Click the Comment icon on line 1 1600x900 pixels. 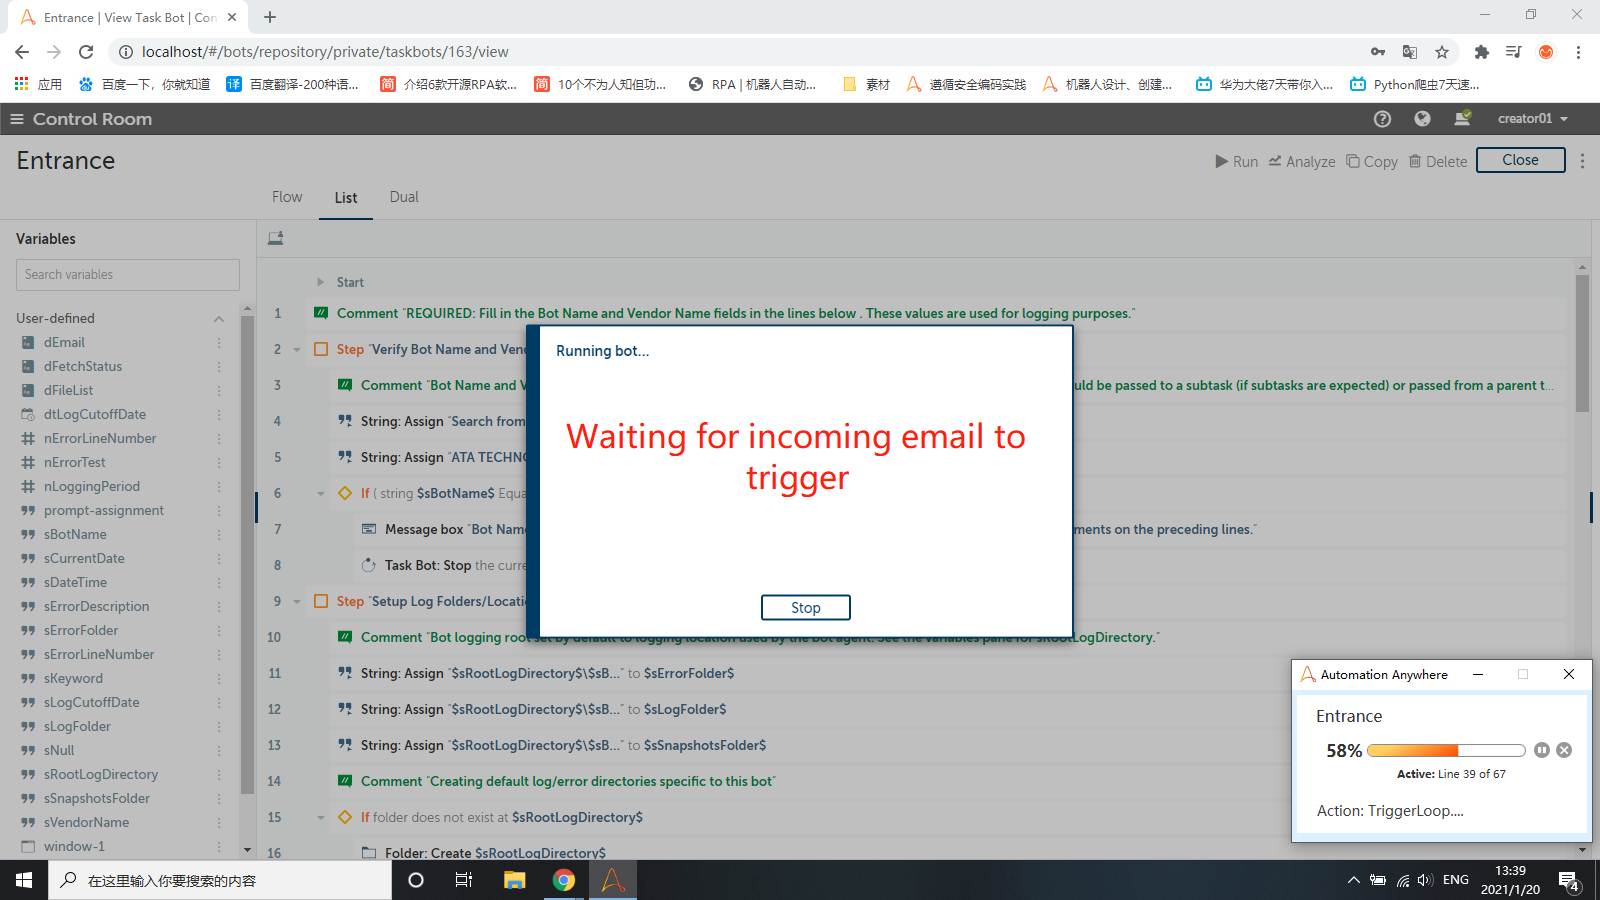tap(321, 313)
